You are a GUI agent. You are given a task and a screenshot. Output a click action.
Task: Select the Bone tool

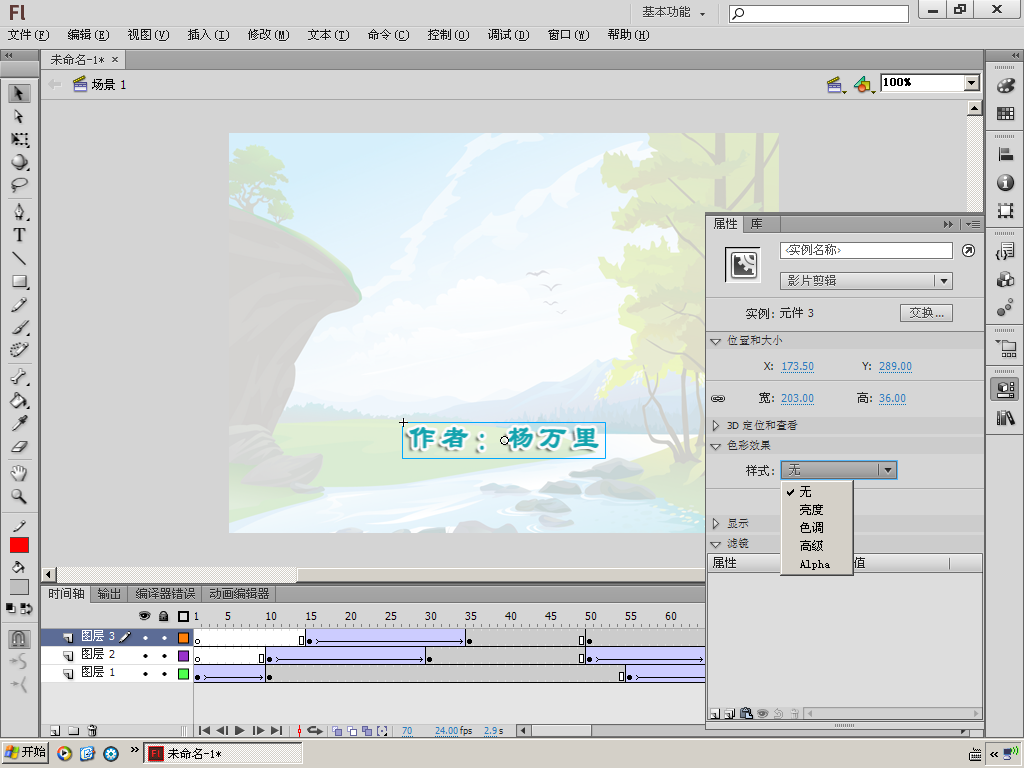(19, 377)
